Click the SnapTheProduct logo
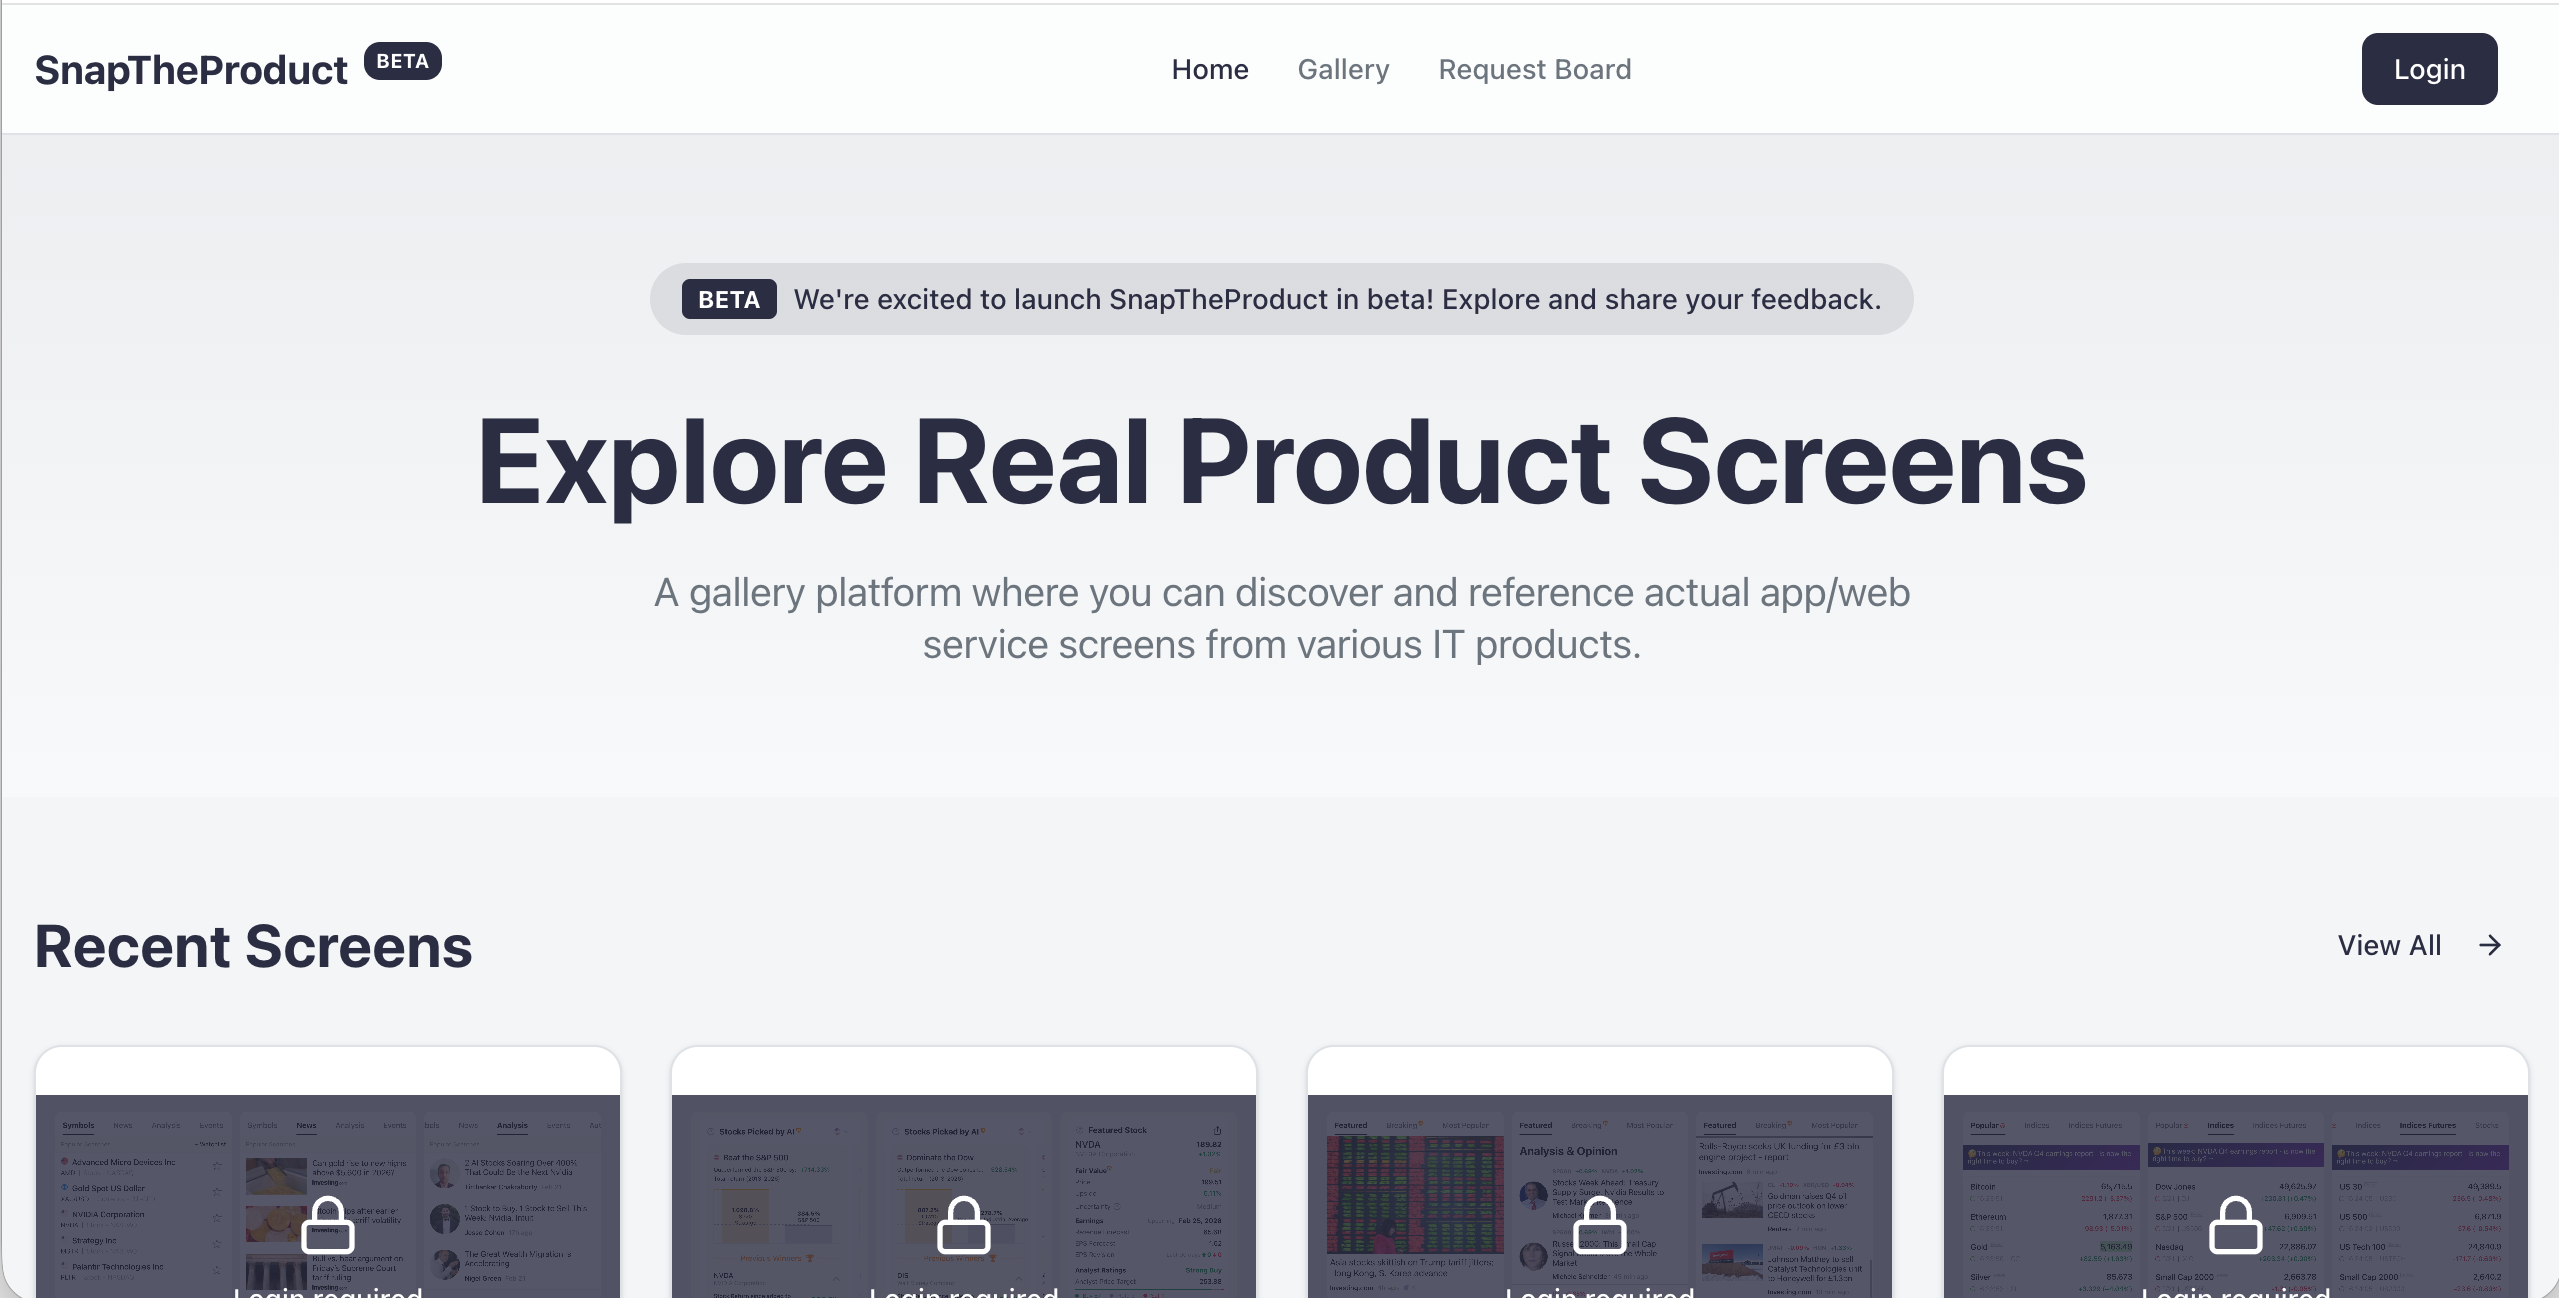This screenshot has height=1298, width=2559. point(191,70)
